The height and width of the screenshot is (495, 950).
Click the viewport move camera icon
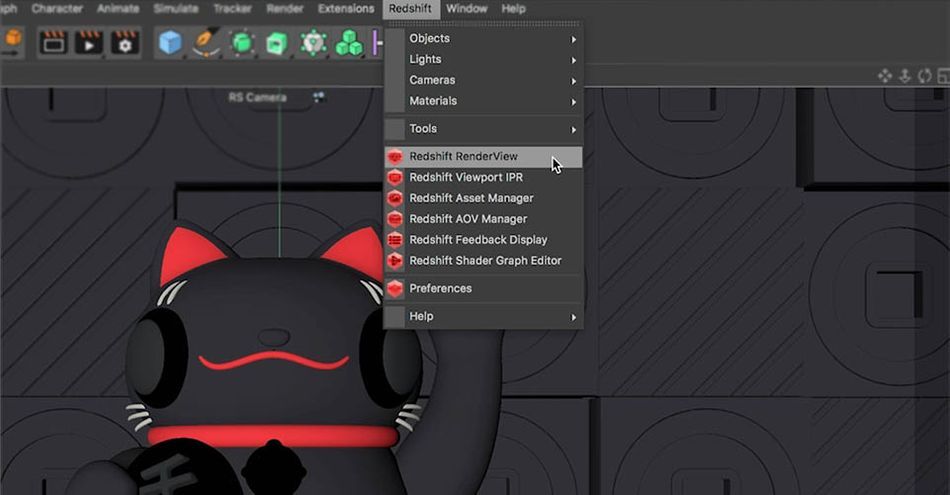click(x=885, y=76)
